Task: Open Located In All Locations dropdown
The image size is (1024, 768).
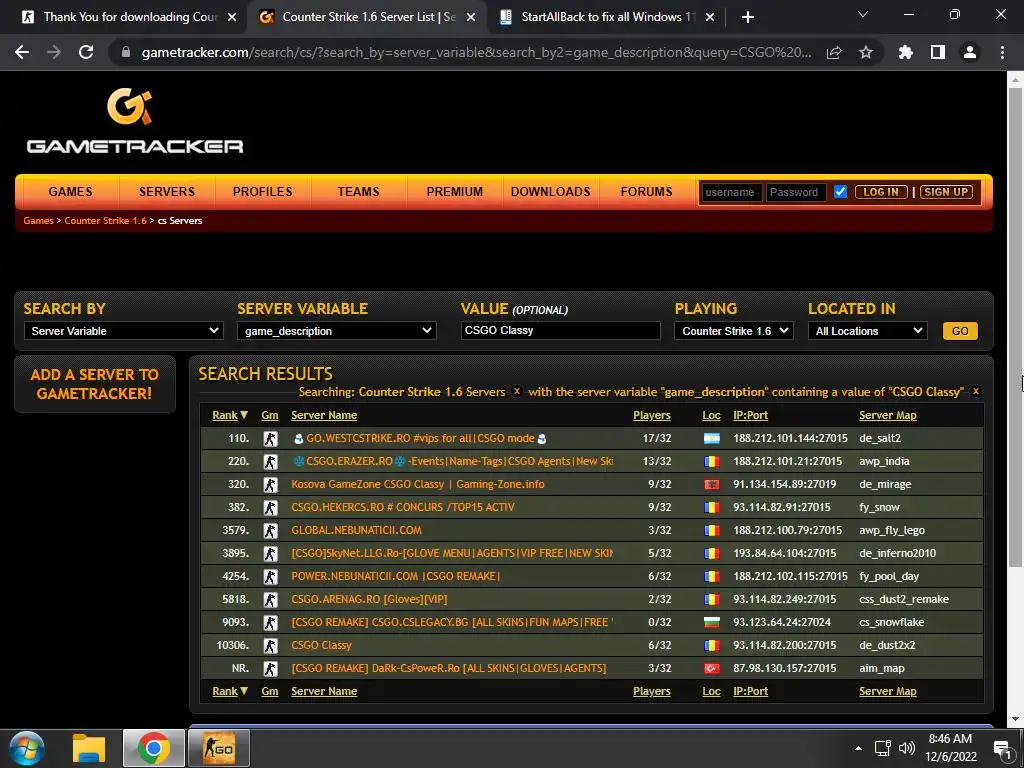Action: 867,331
